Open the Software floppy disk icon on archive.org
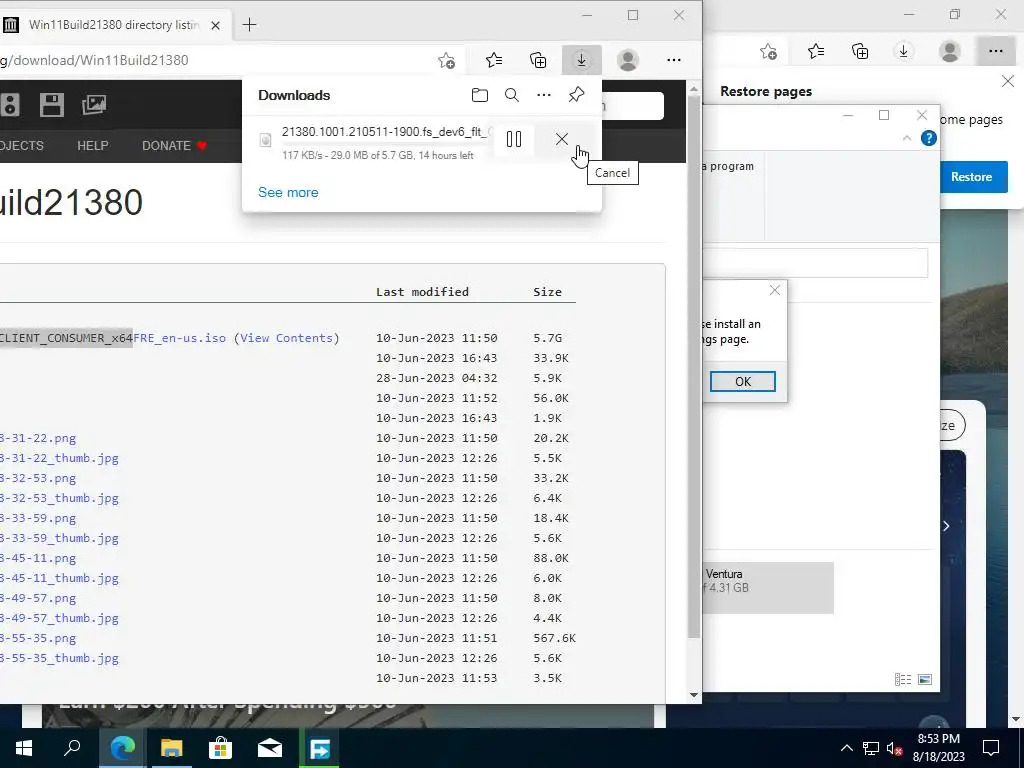The image size is (1024, 768). (52, 104)
